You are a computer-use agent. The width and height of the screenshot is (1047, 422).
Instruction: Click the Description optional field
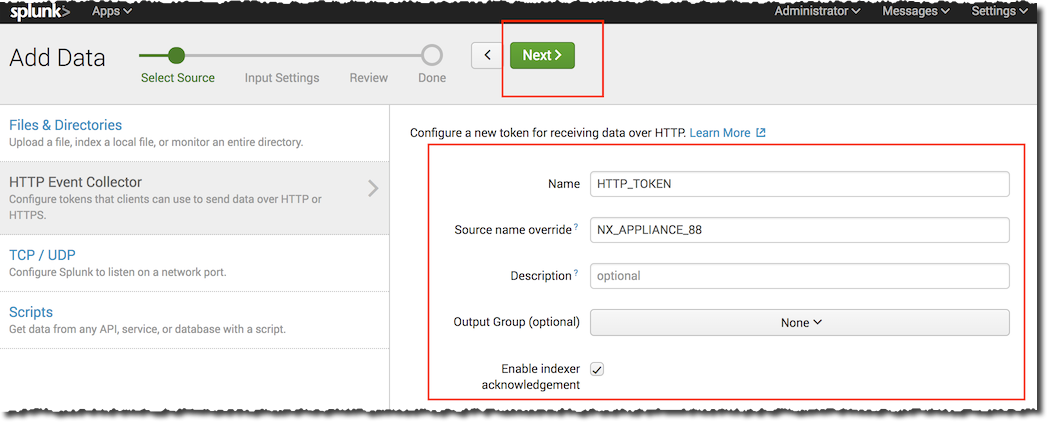coord(799,276)
